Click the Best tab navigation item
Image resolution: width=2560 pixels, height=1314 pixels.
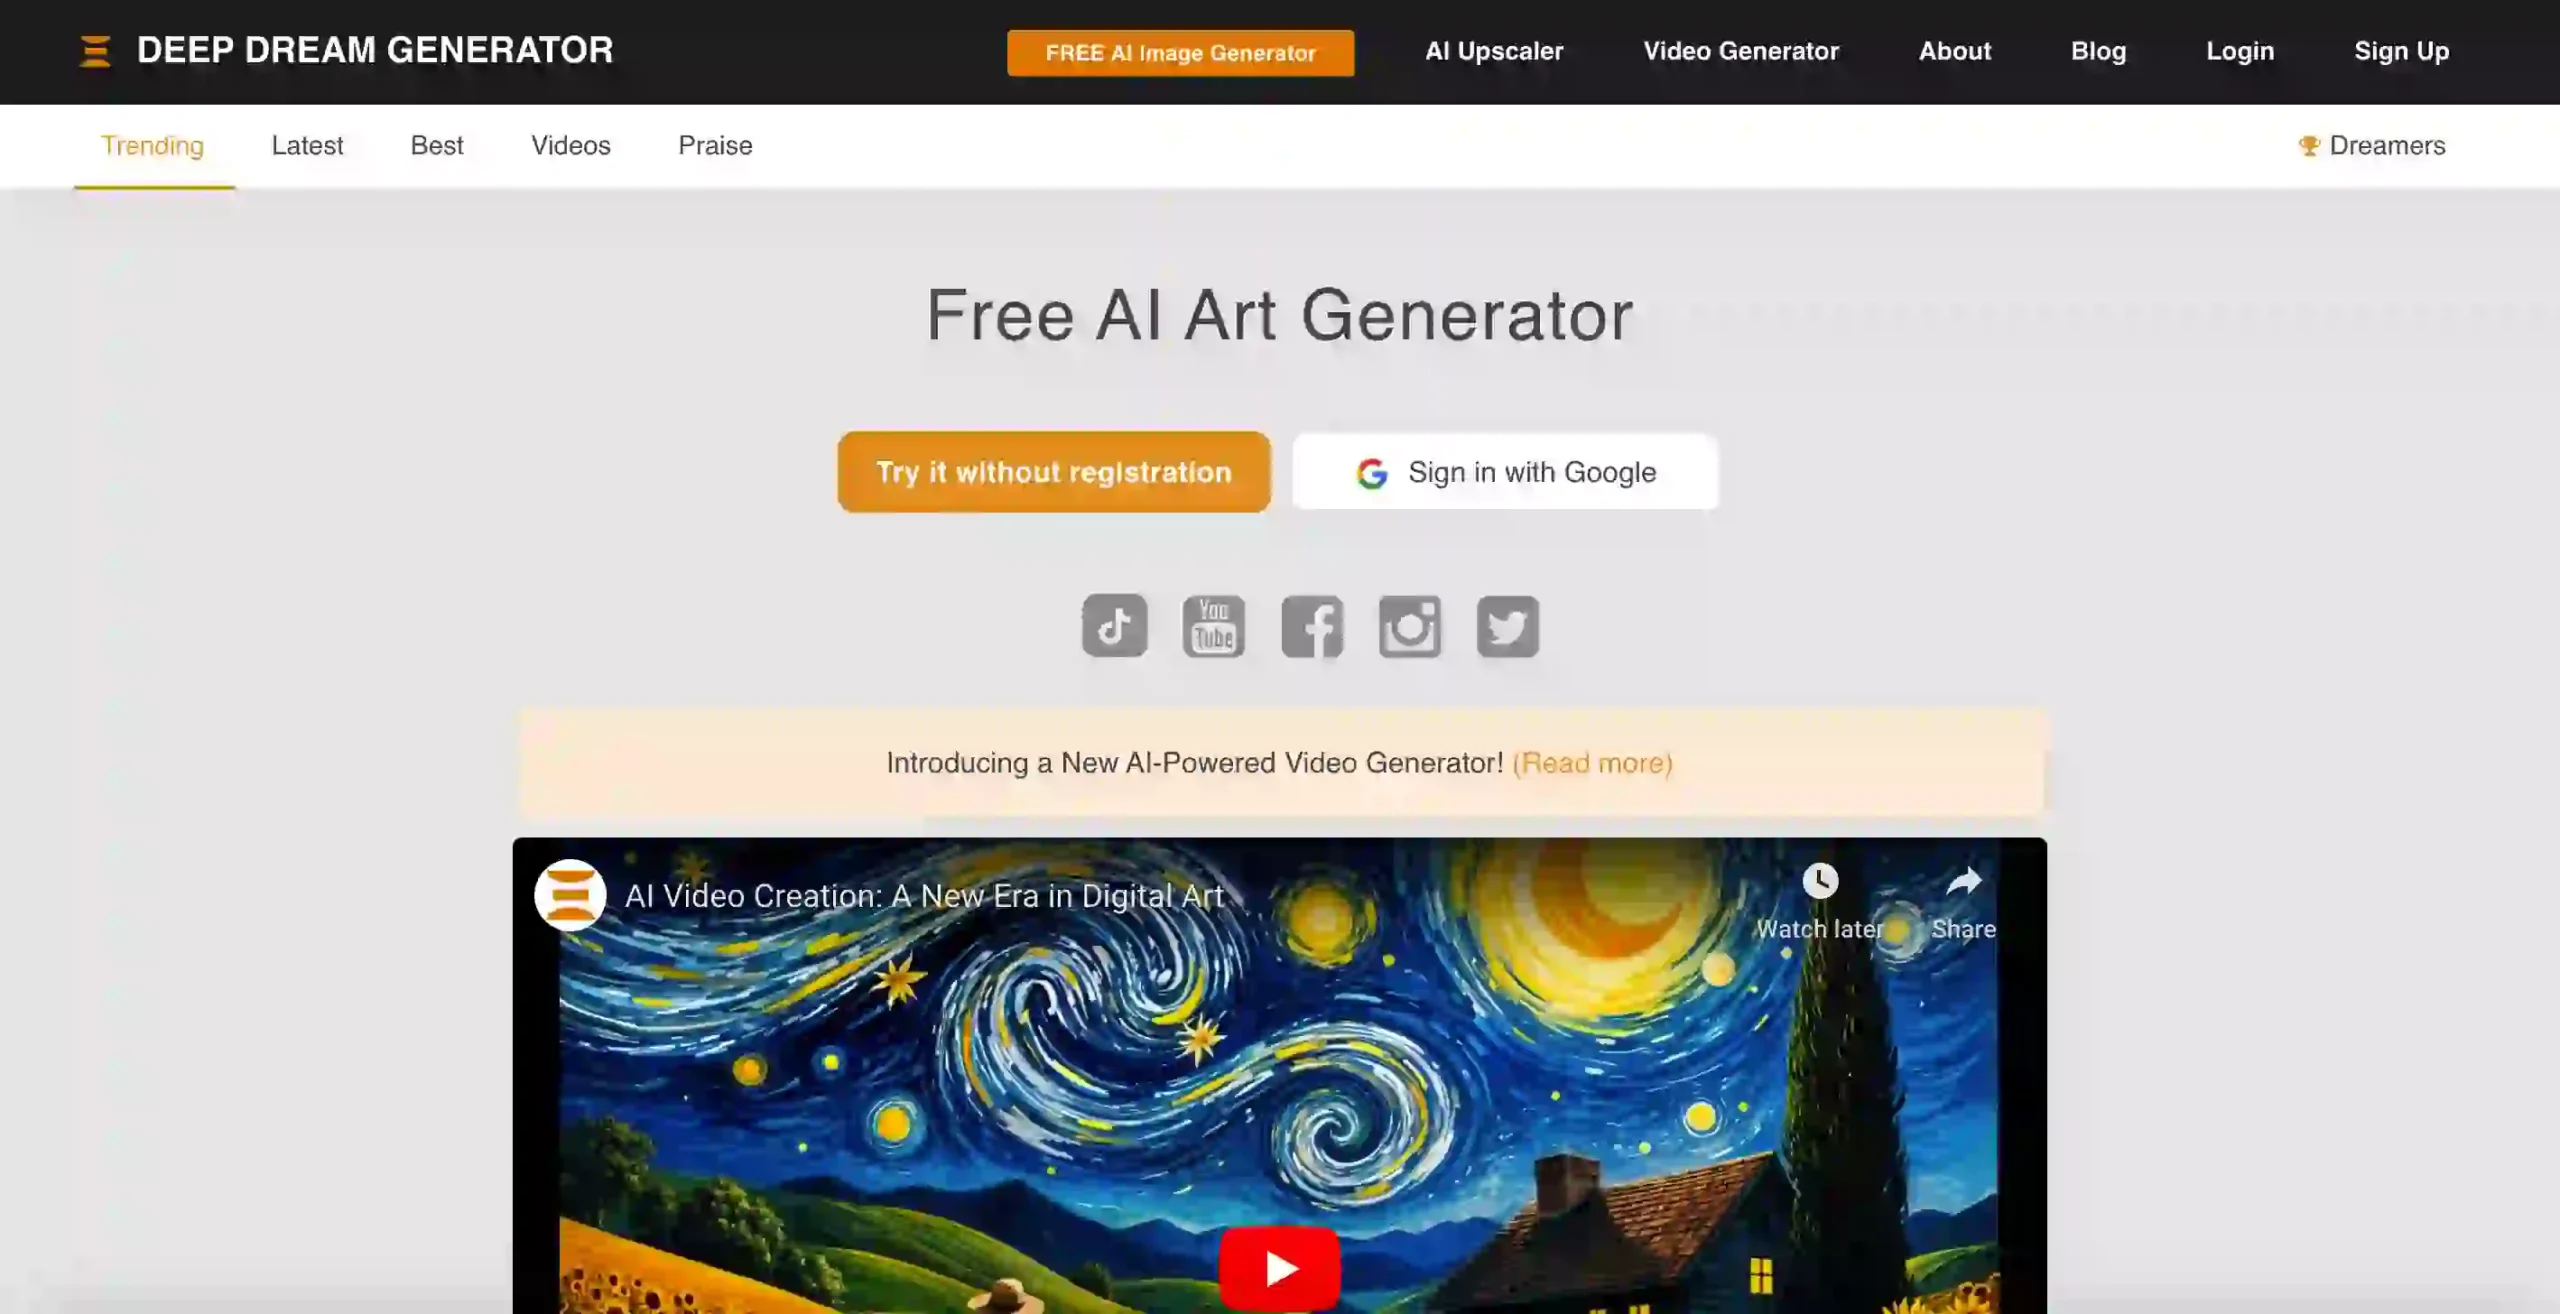(436, 144)
